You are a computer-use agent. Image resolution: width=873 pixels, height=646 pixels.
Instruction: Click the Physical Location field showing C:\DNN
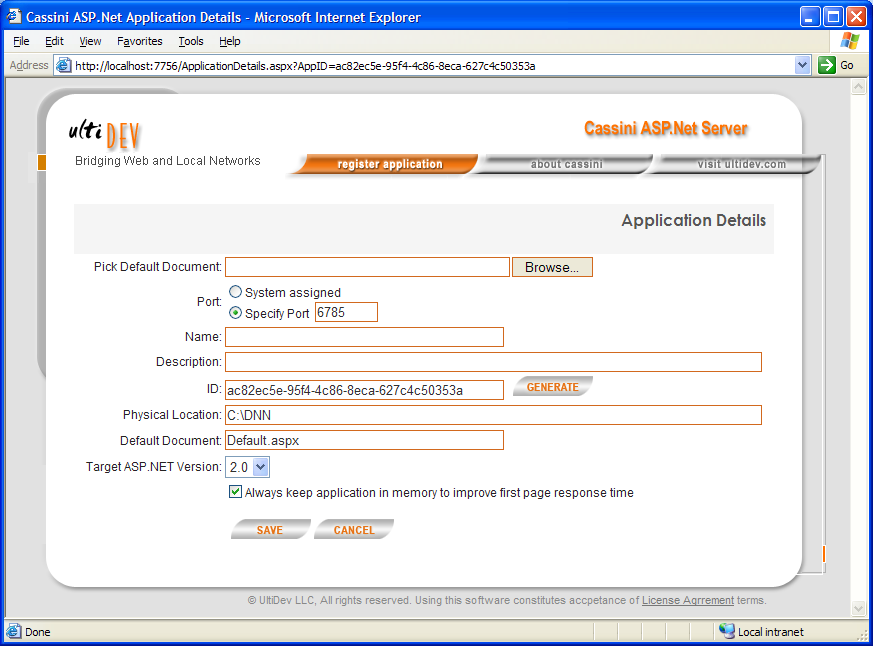[x=493, y=415]
